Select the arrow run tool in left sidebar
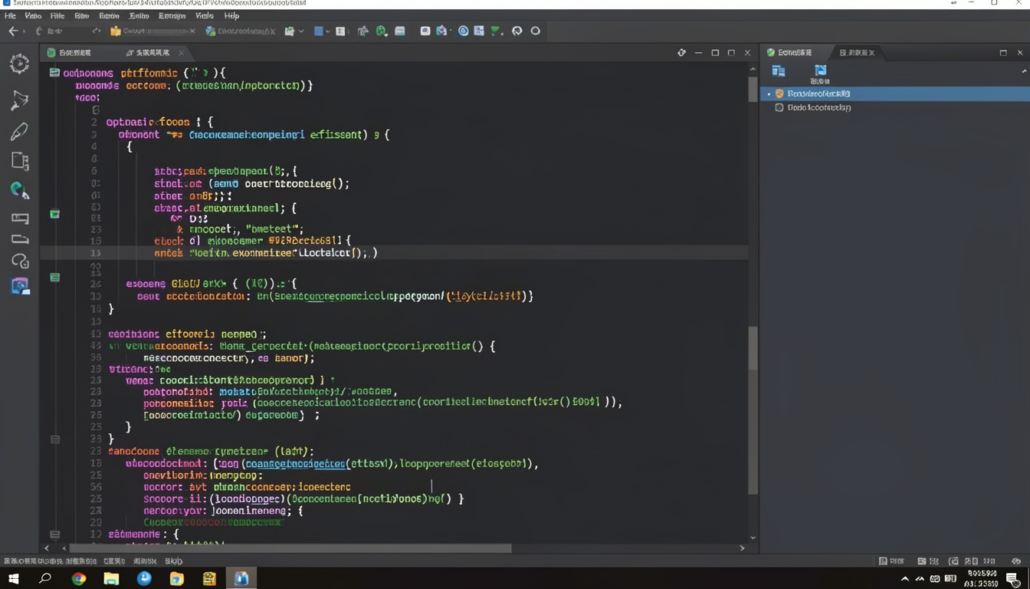The height and width of the screenshot is (589, 1030). click(19, 100)
